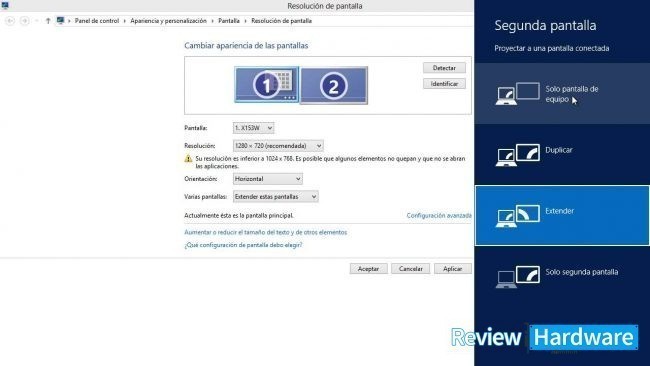The height and width of the screenshot is (366, 650).
Task: Select monitor 2 in the display preview
Action: click(334, 85)
